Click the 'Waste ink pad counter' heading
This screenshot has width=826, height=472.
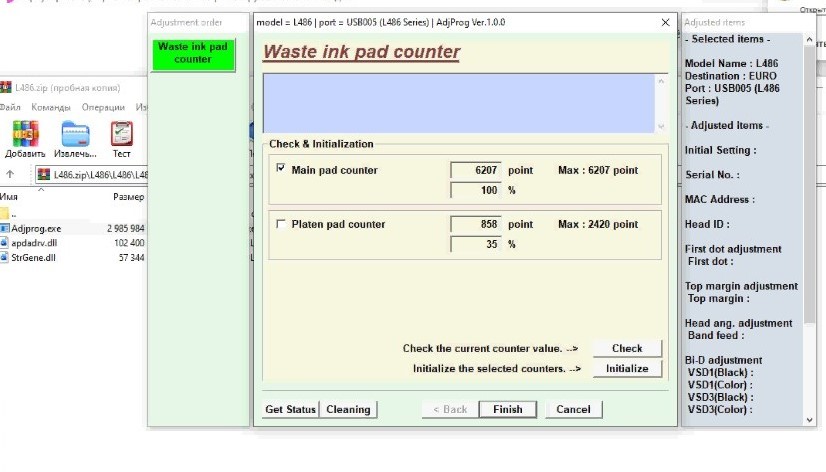[x=361, y=52]
